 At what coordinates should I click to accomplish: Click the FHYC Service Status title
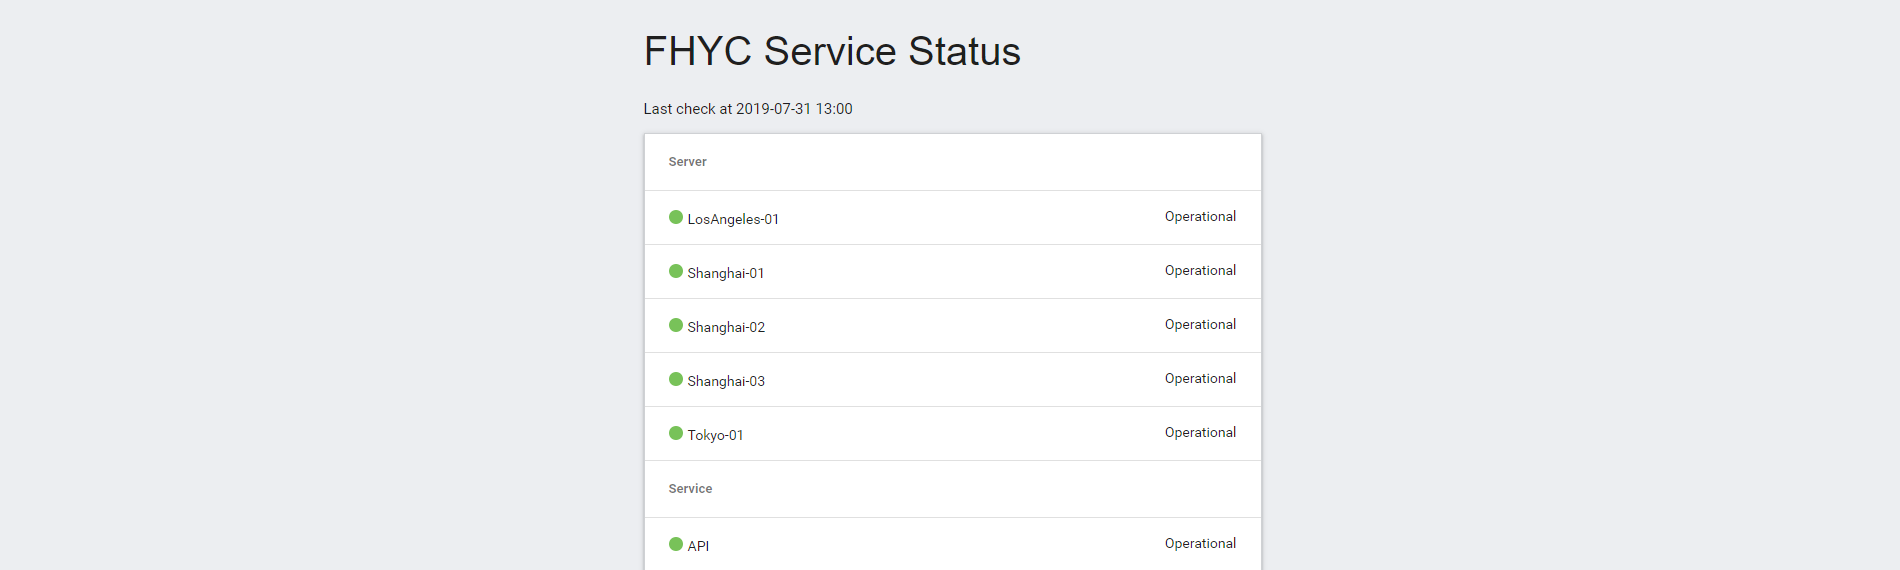[x=832, y=51]
